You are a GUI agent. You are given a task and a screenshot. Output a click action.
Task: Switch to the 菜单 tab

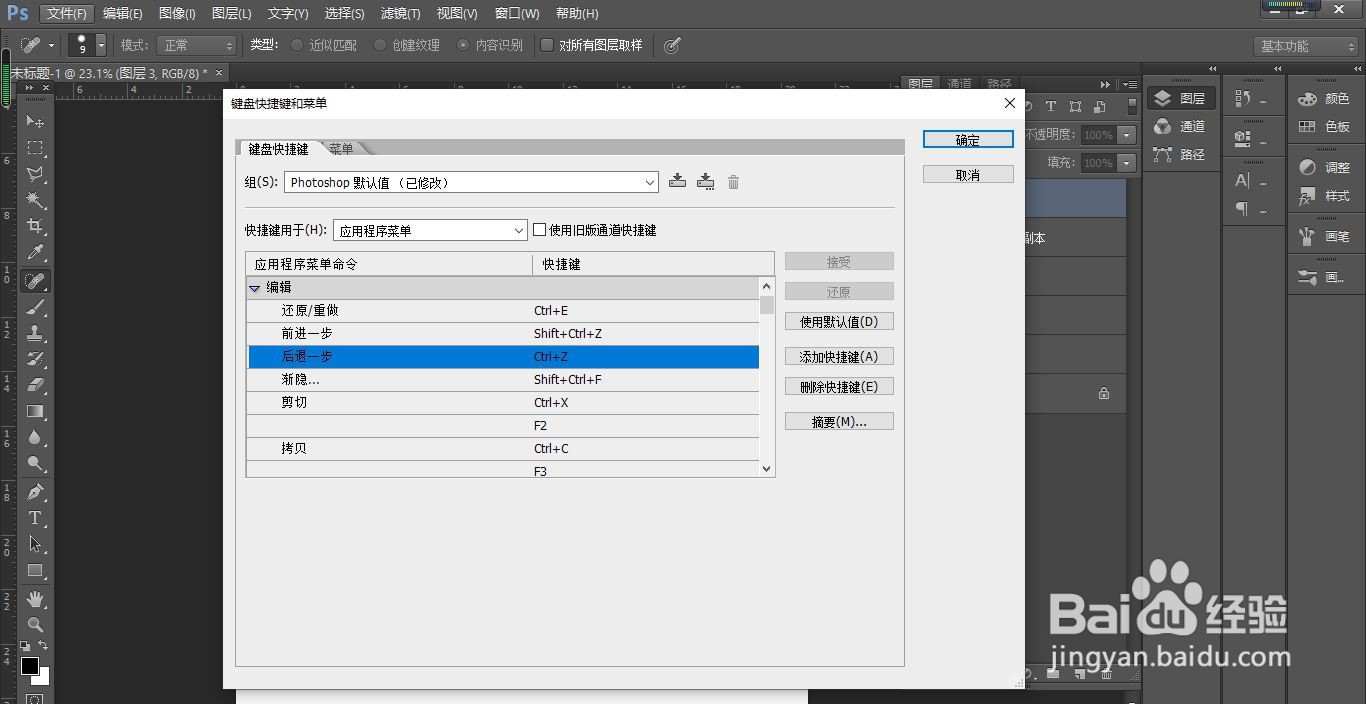coord(341,147)
